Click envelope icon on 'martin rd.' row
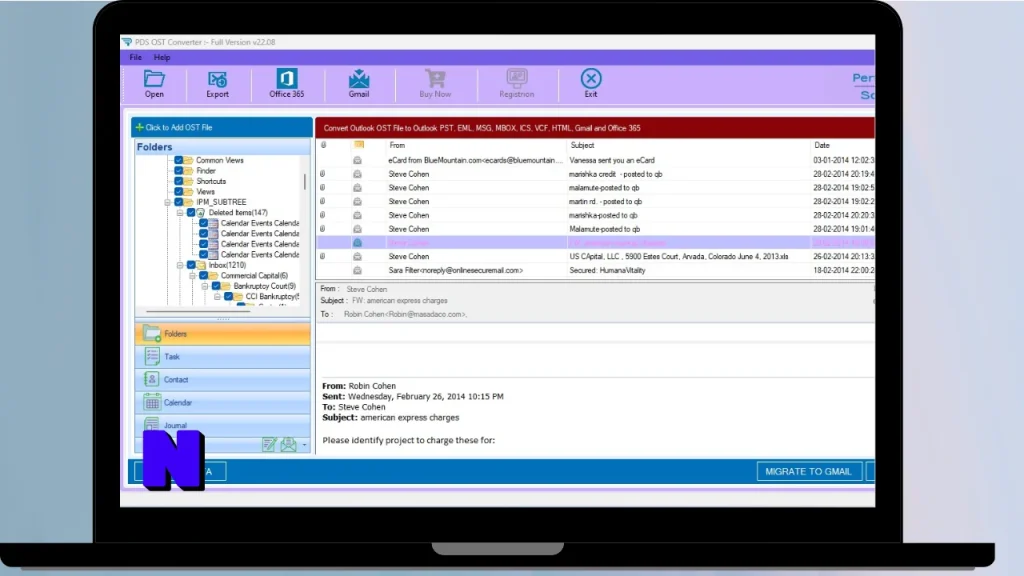This screenshot has width=1024, height=576. pos(357,202)
